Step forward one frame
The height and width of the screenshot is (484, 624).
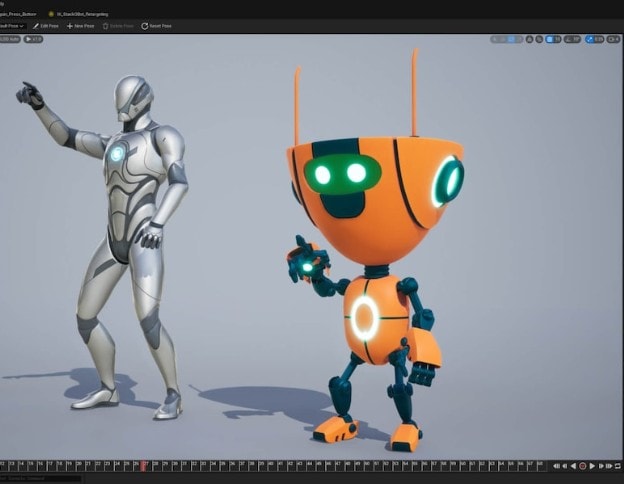tap(601, 466)
